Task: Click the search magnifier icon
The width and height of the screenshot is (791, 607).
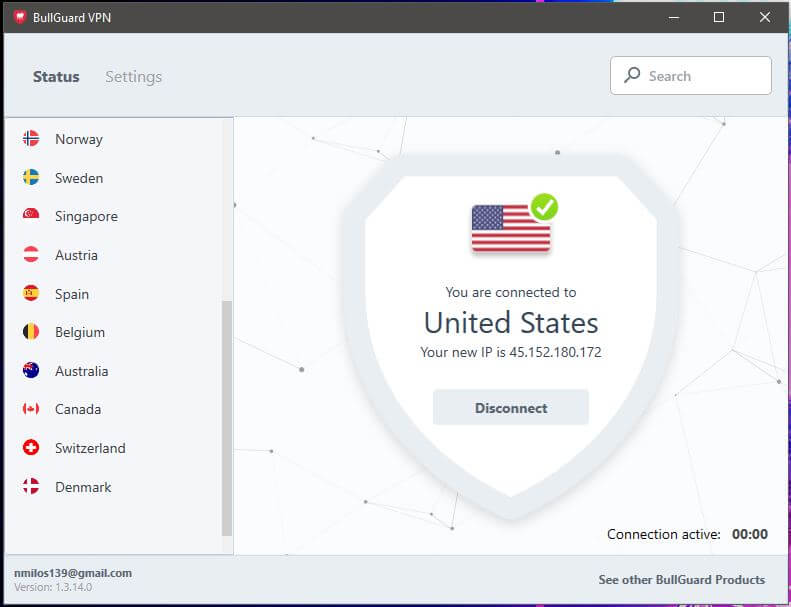Action: pos(632,76)
